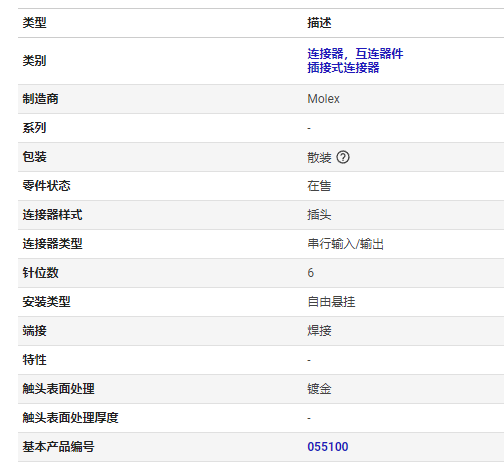The width and height of the screenshot is (504, 468).
Task: Select the 包装 row label
Action: 34,157
